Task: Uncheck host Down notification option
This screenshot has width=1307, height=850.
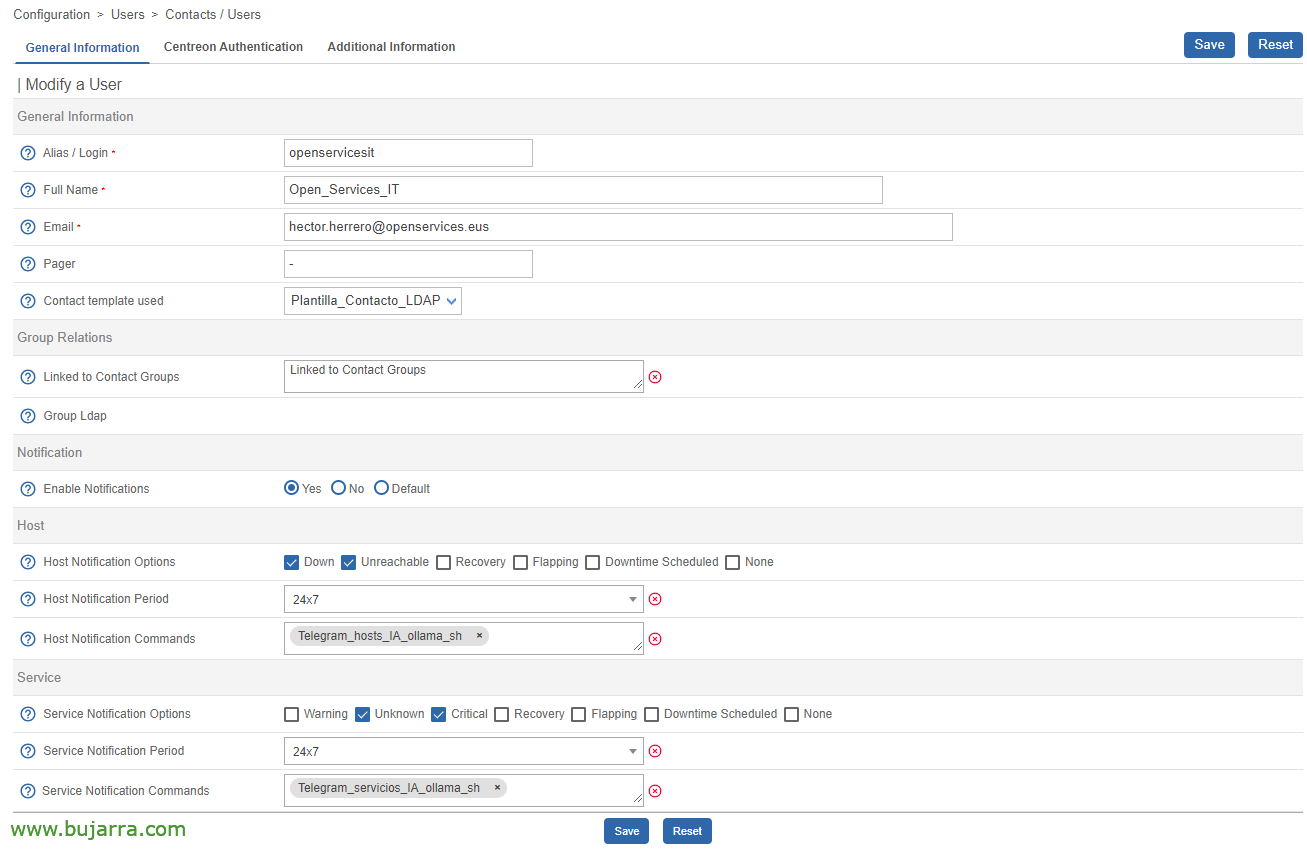Action: (291, 562)
